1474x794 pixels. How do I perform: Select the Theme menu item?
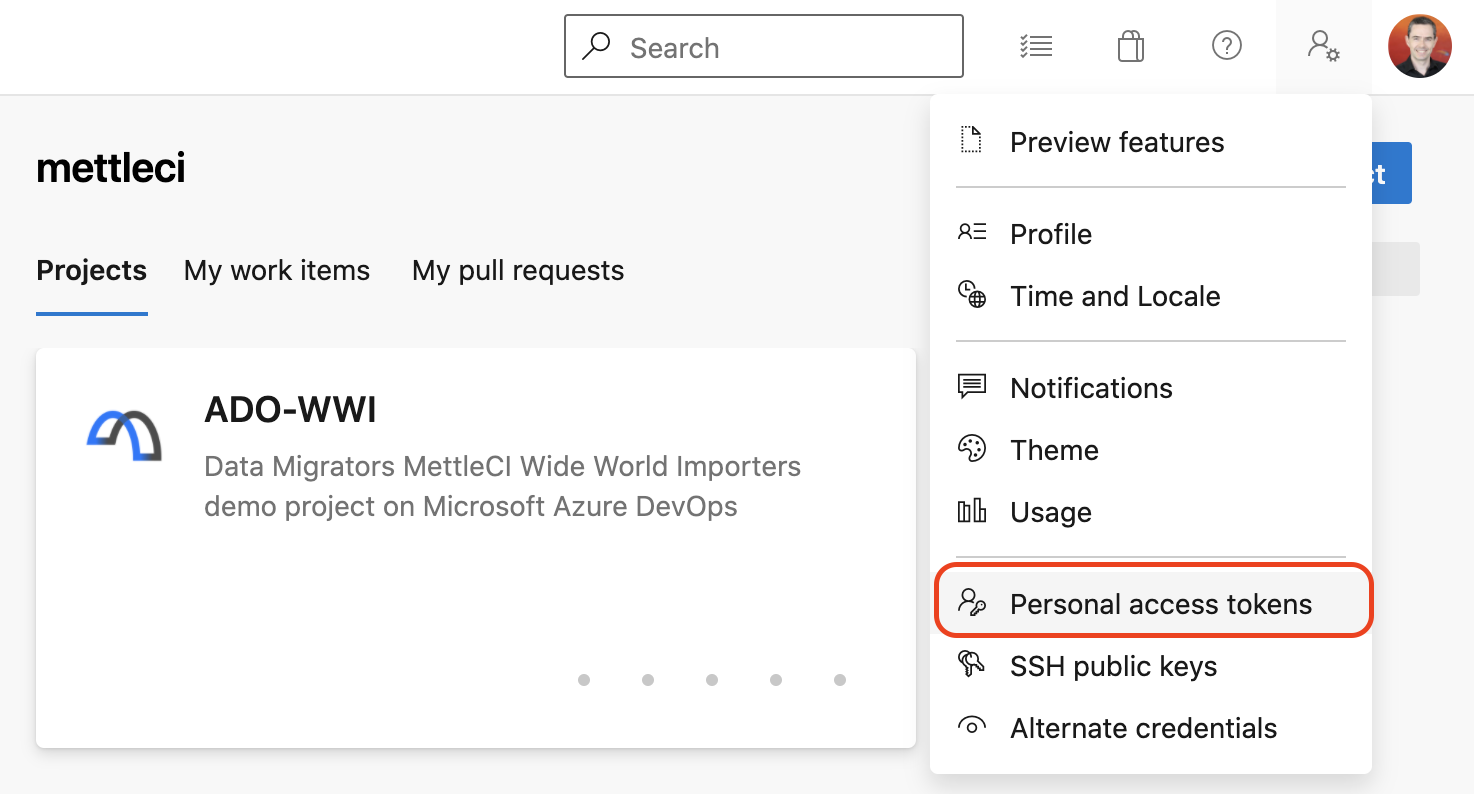coord(1054,450)
